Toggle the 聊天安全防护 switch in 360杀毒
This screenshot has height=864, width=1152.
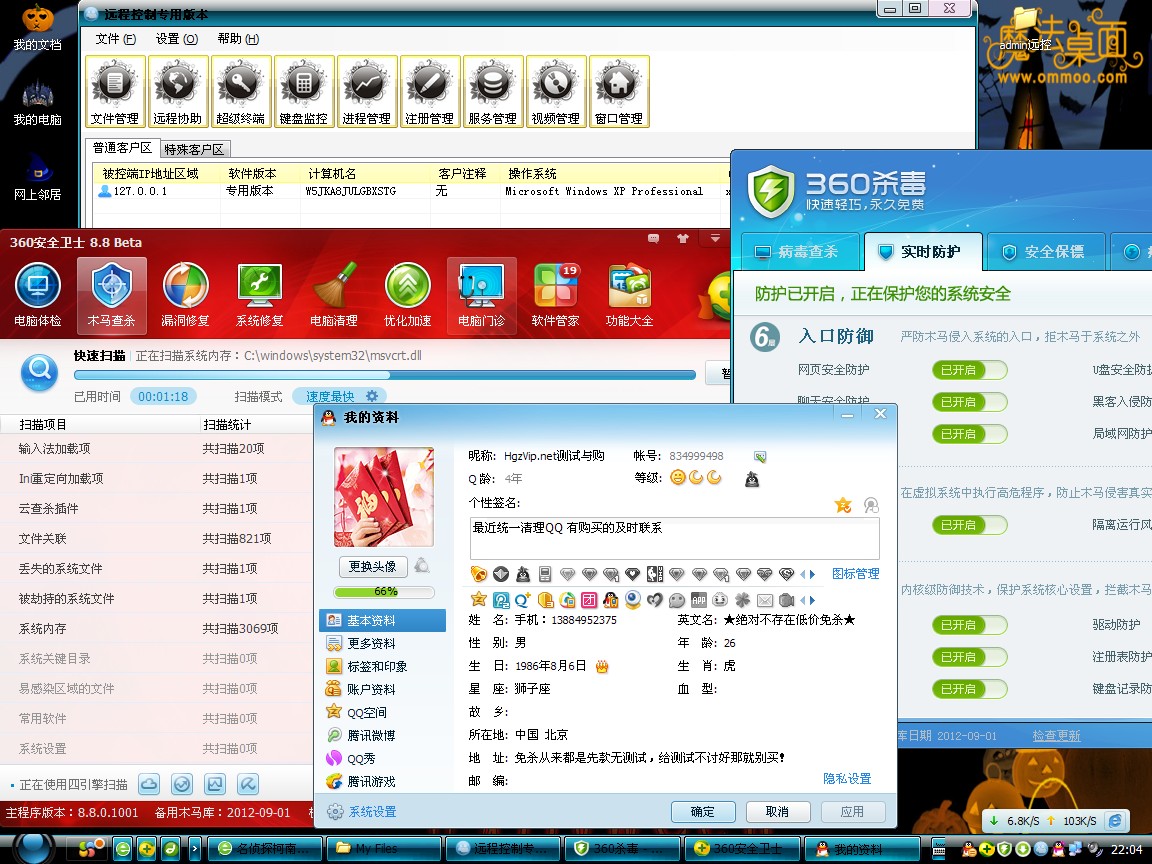(969, 402)
